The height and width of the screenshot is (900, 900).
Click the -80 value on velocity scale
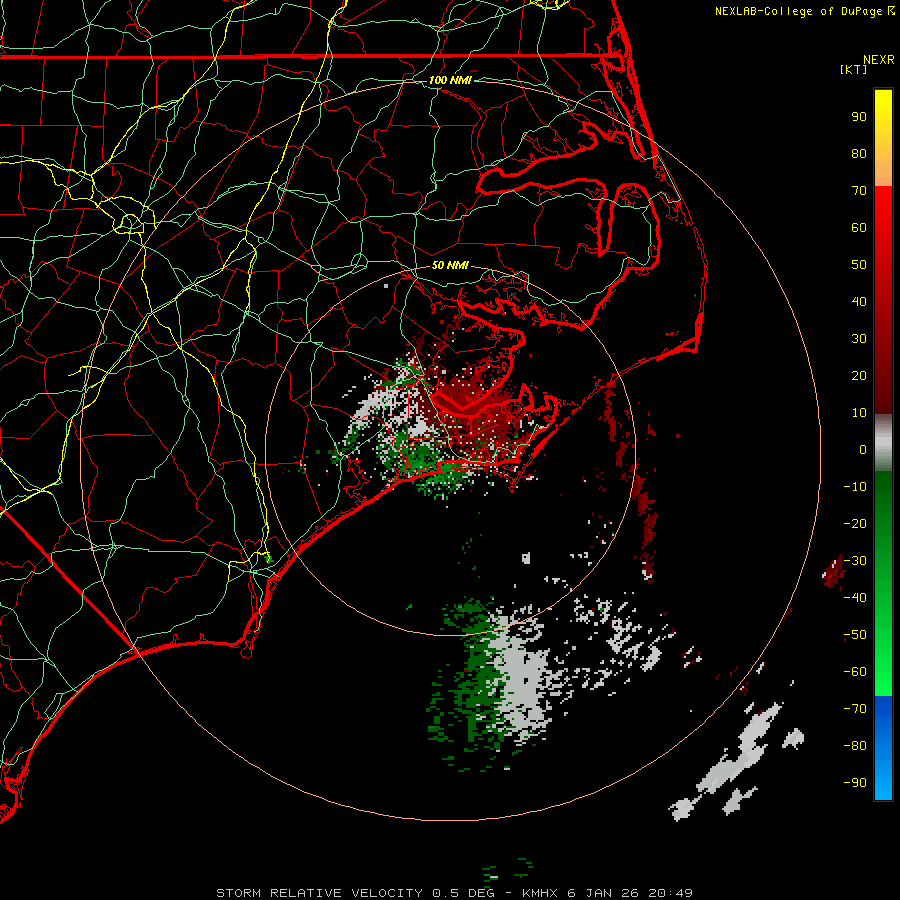click(855, 746)
